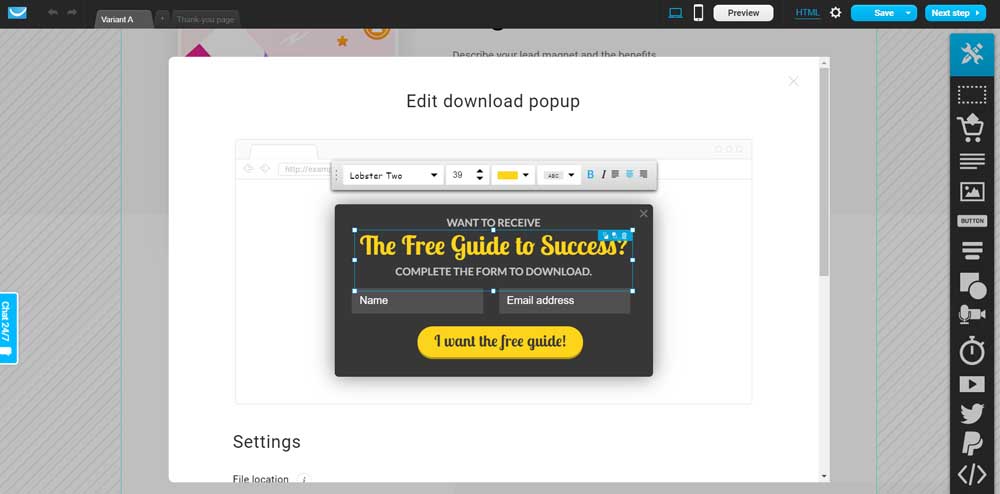Select the video player element tool

(x=971, y=384)
